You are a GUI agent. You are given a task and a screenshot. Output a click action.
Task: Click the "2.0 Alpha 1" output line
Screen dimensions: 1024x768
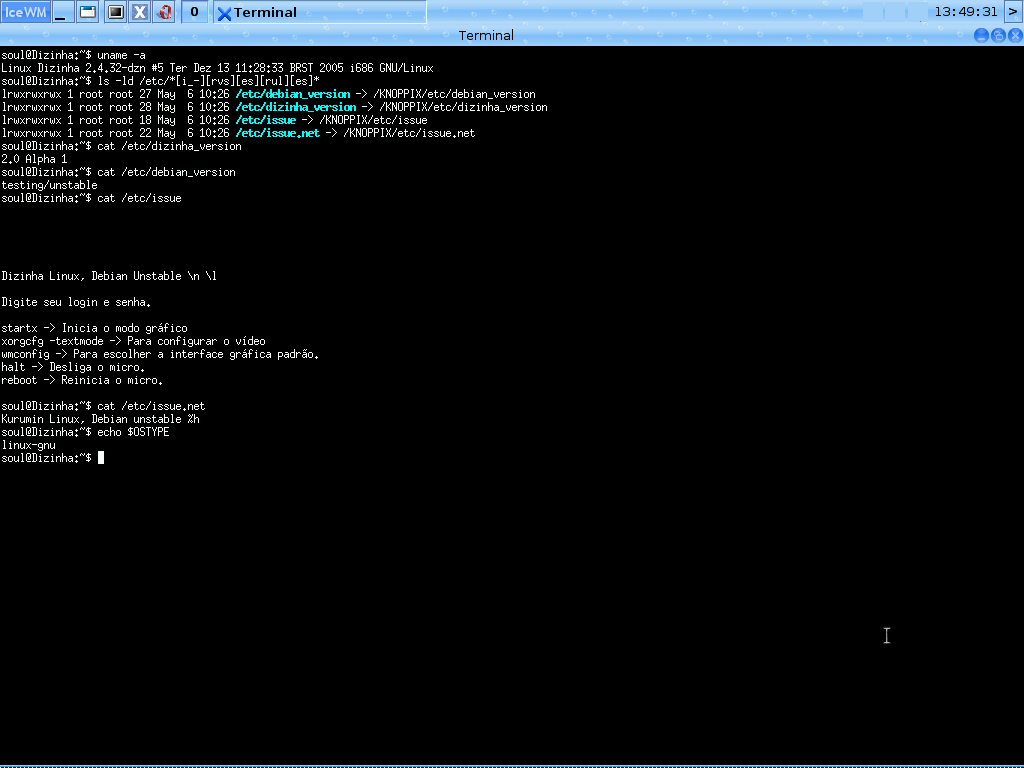tap(34, 159)
